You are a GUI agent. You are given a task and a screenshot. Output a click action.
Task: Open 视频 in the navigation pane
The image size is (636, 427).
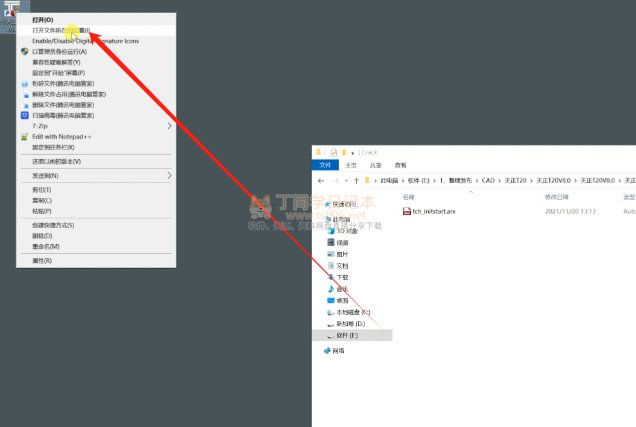[x=338, y=242]
